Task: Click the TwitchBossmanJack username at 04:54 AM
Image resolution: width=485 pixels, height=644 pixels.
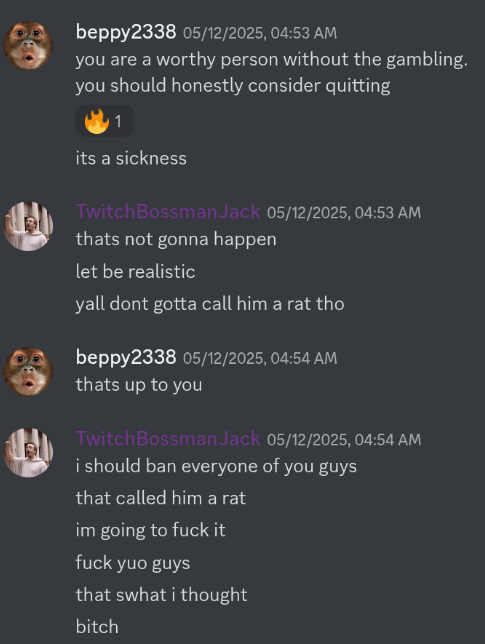Action: pyautogui.click(x=168, y=439)
